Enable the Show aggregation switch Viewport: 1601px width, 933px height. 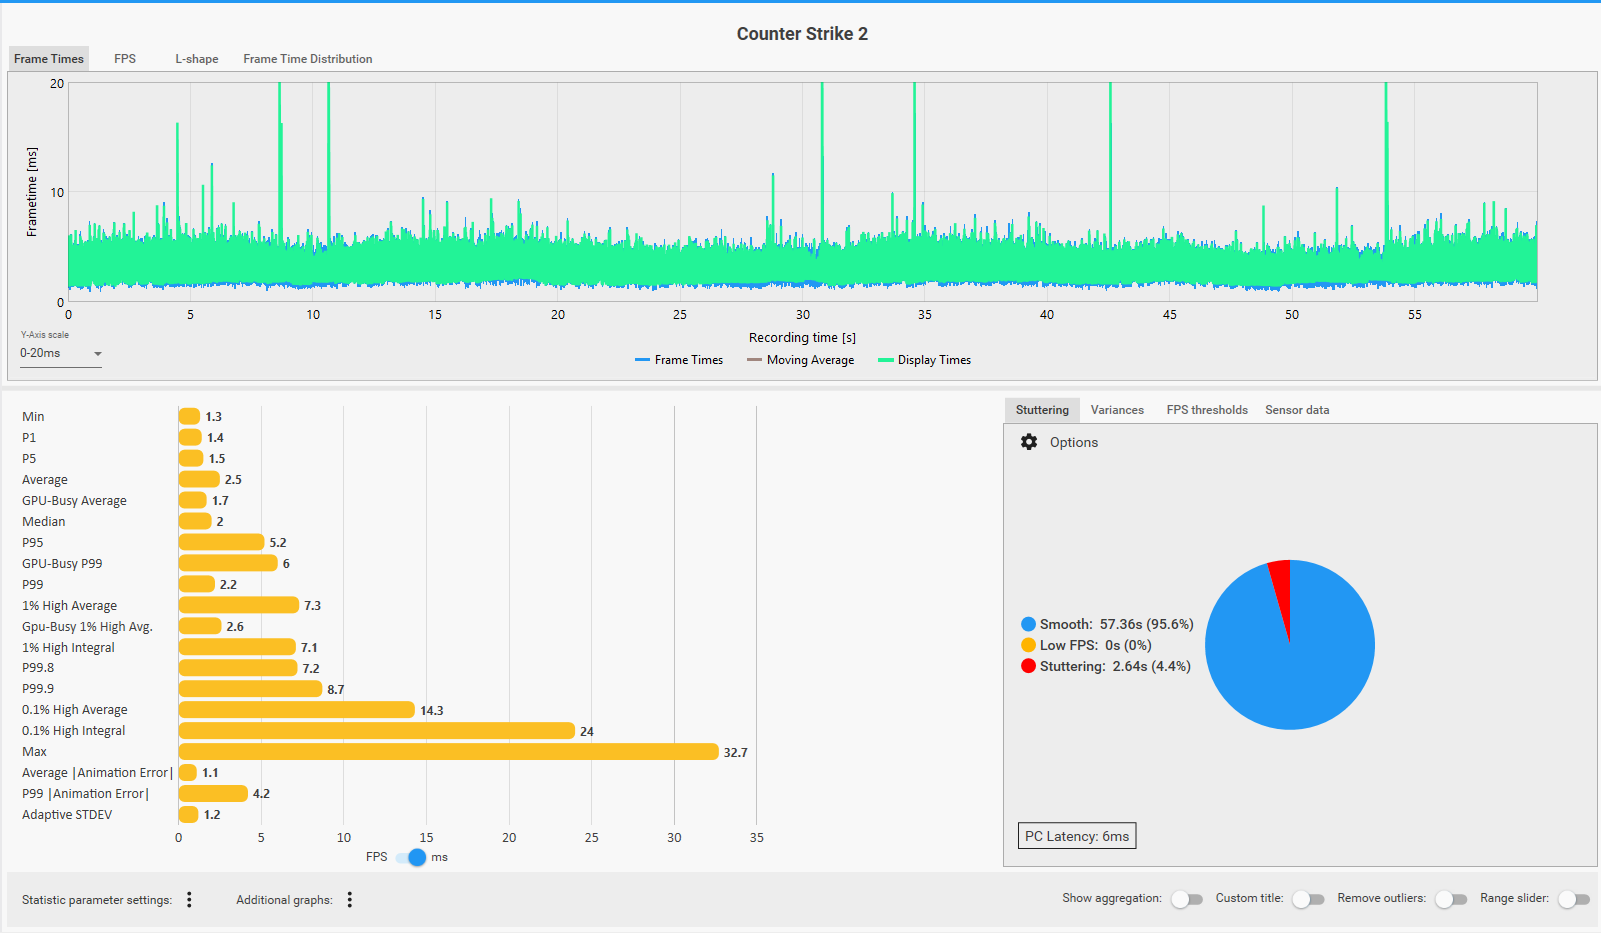click(x=1186, y=899)
